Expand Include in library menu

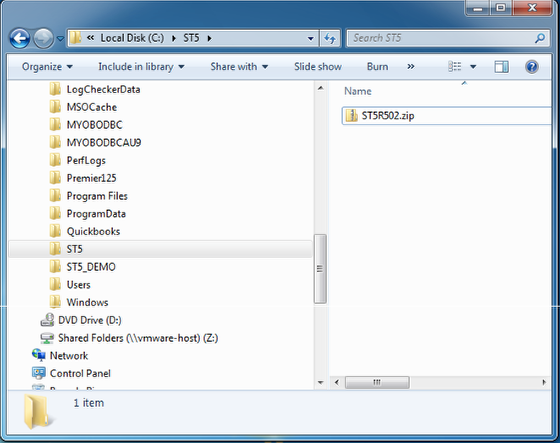tap(141, 67)
